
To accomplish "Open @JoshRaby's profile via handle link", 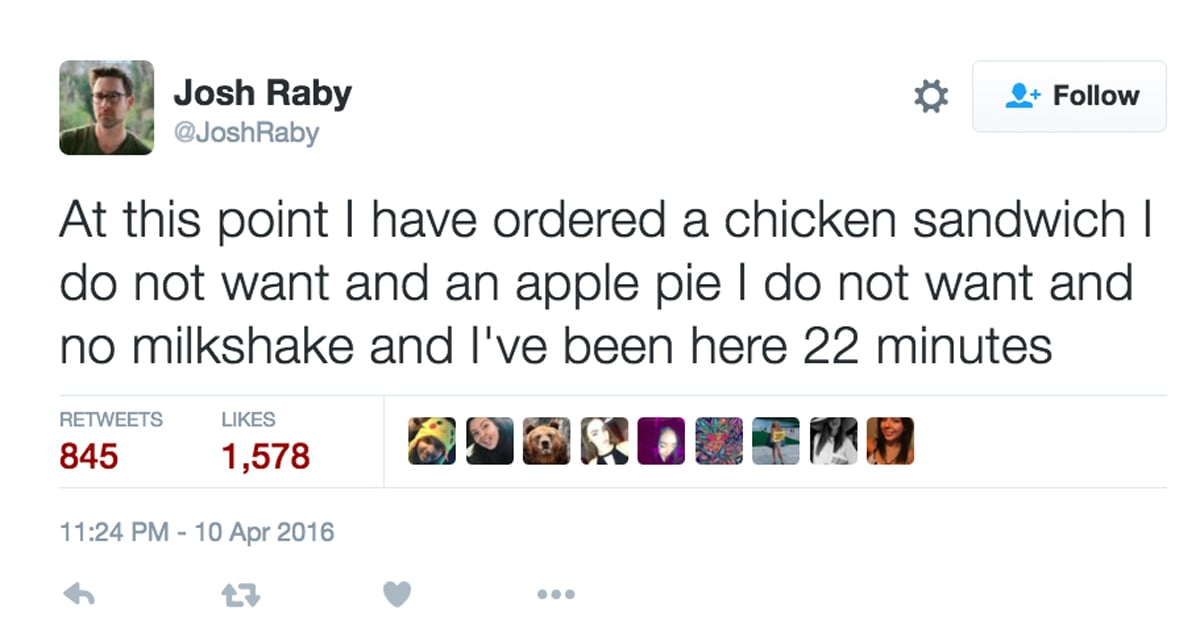I will [x=247, y=131].
